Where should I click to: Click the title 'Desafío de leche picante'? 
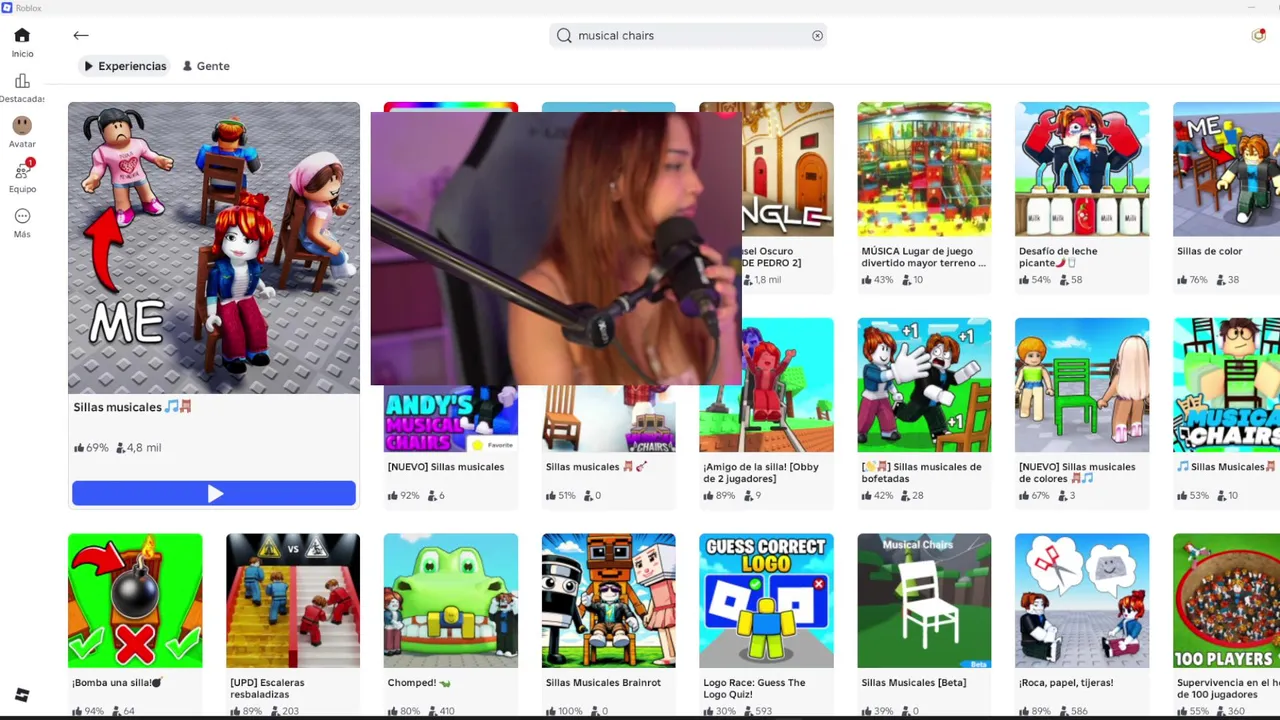[x=1058, y=257]
